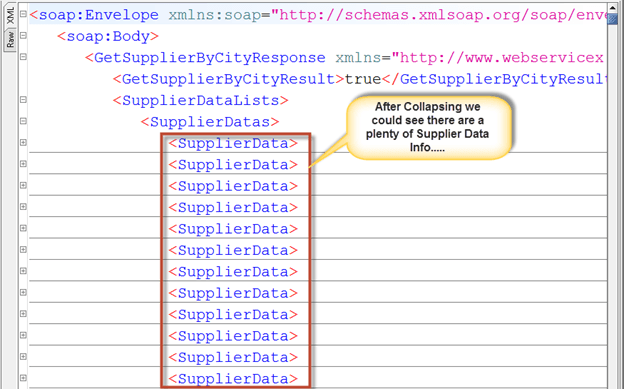Click the scrollbar up arrow
The width and height of the screenshot is (624, 389).
(612, 8)
